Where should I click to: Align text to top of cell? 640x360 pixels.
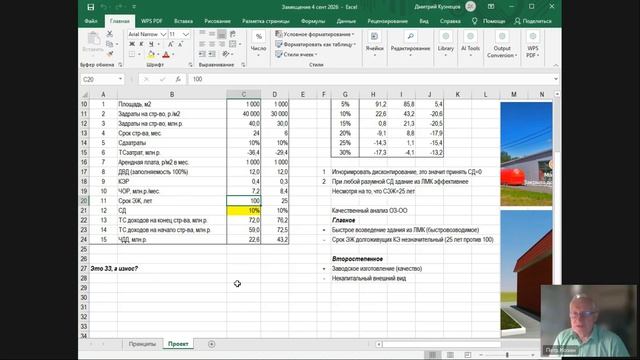pos(202,34)
